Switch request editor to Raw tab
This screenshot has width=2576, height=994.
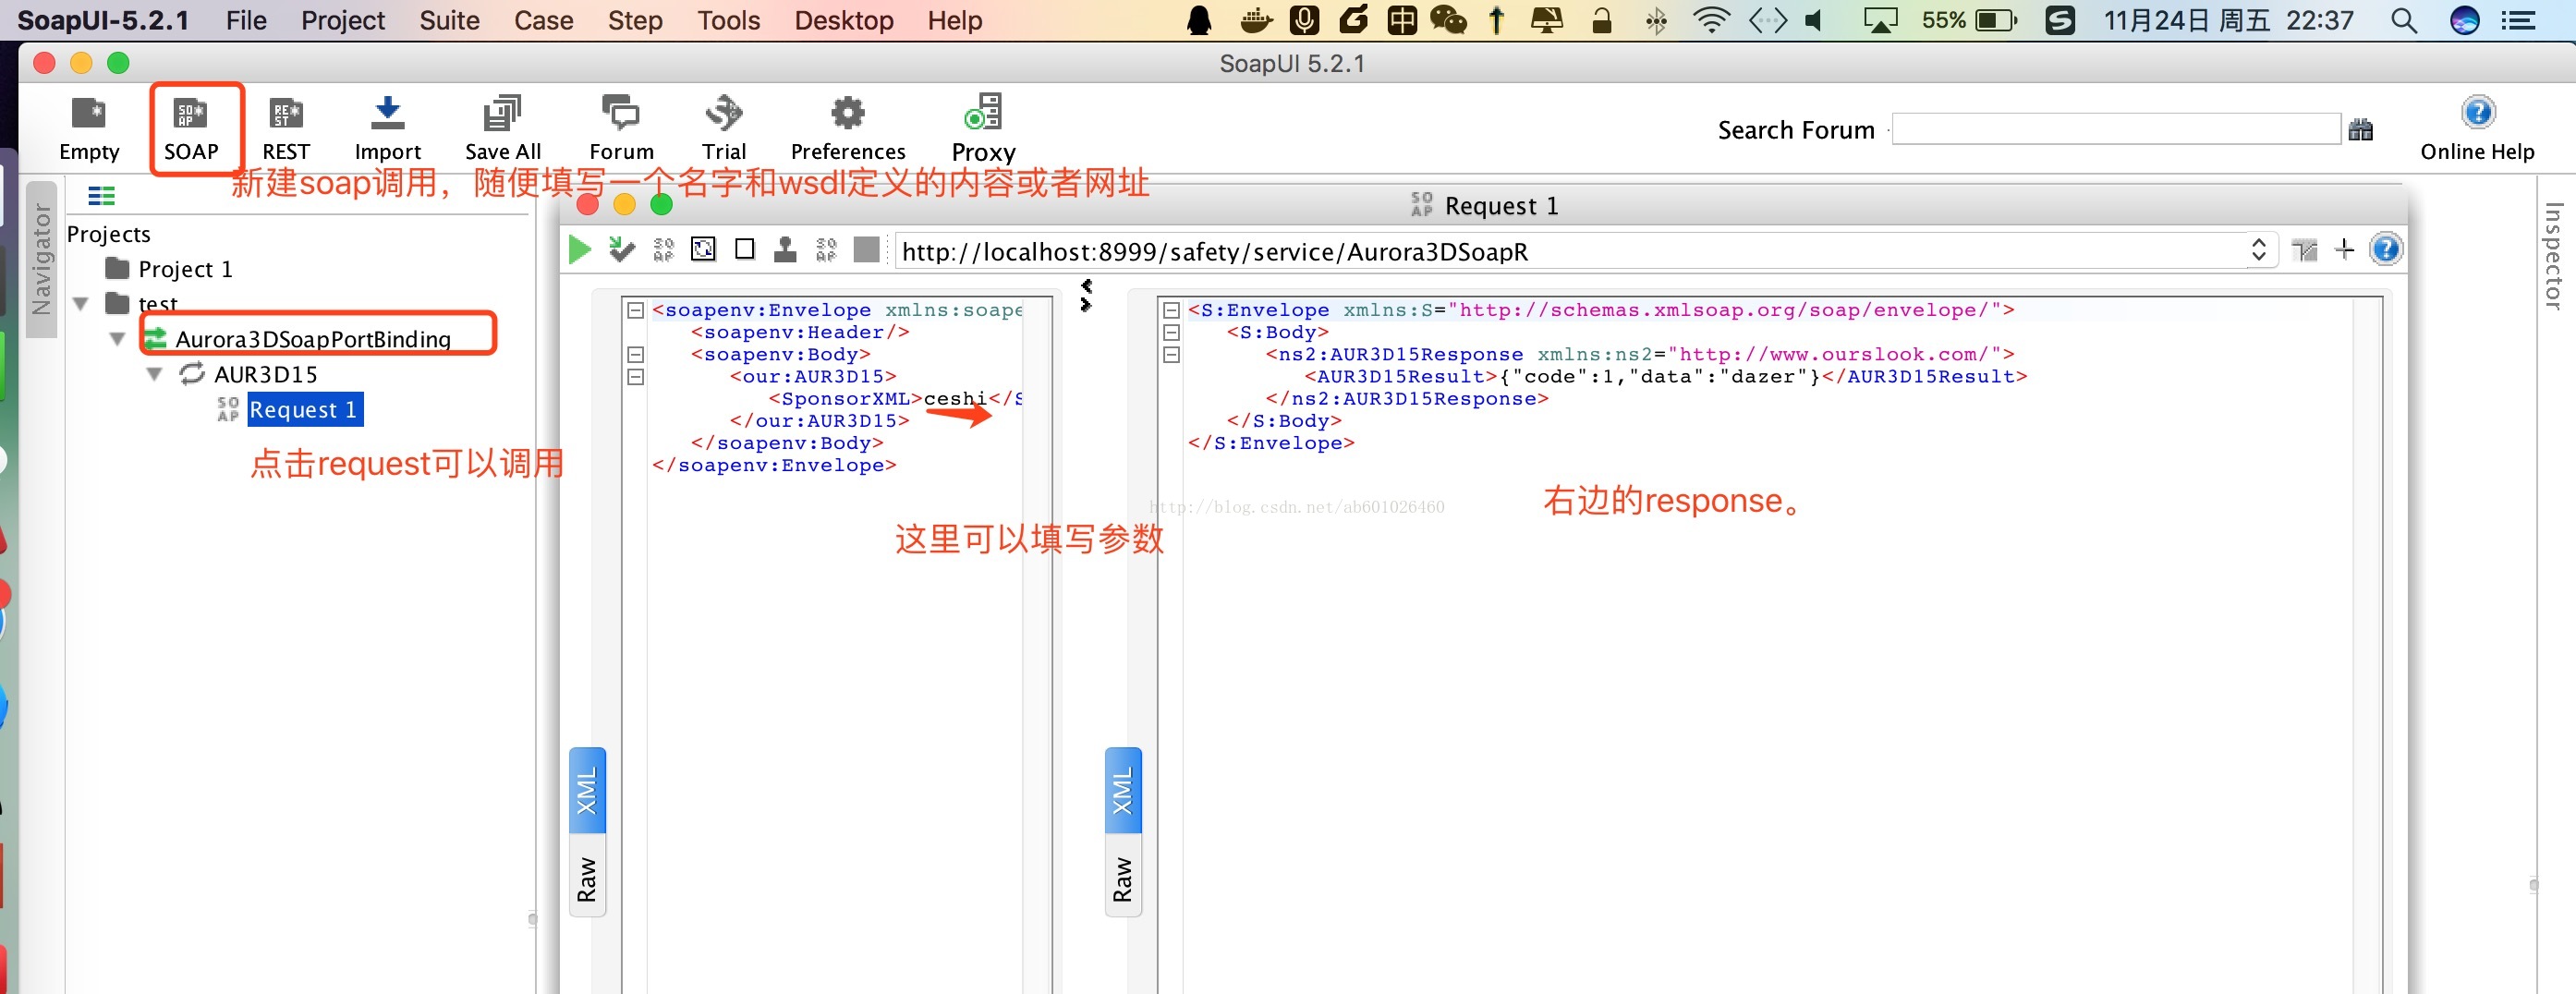point(587,877)
